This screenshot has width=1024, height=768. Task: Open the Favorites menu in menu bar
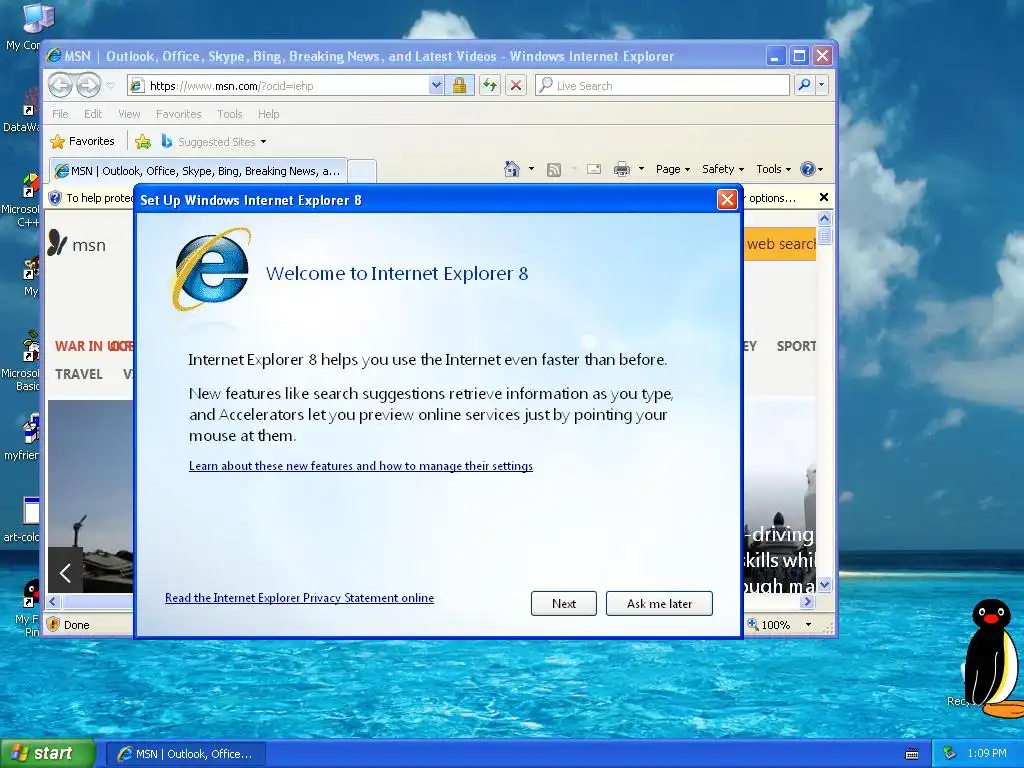click(178, 114)
